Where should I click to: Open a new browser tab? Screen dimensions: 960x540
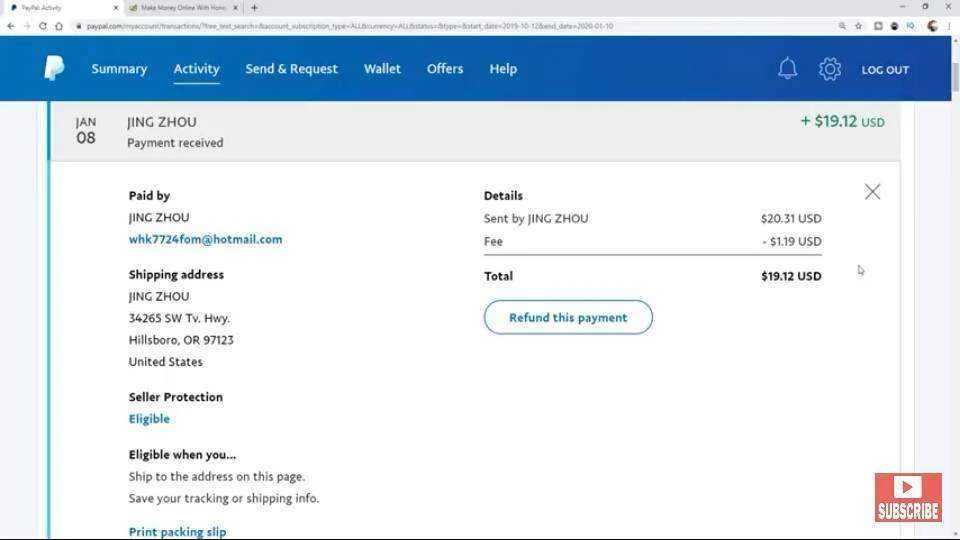pyautogui.click(x=254, y=8)
